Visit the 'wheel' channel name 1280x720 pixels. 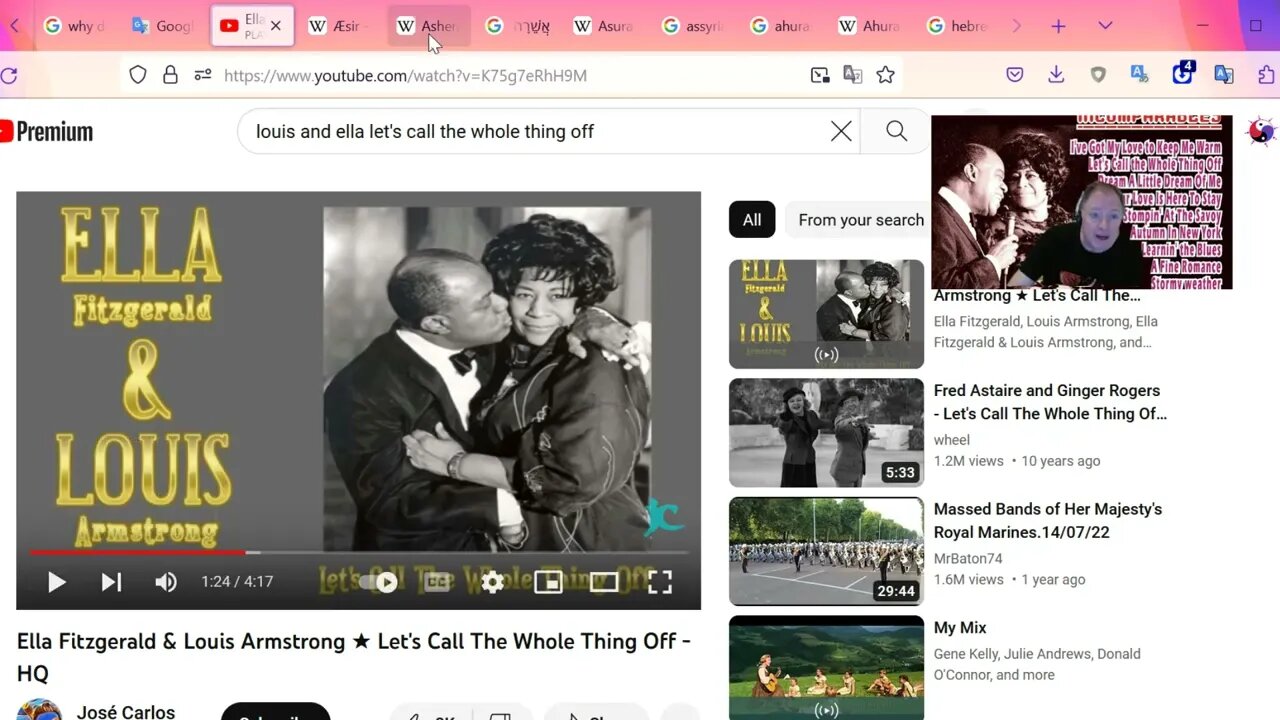(952, 440)
